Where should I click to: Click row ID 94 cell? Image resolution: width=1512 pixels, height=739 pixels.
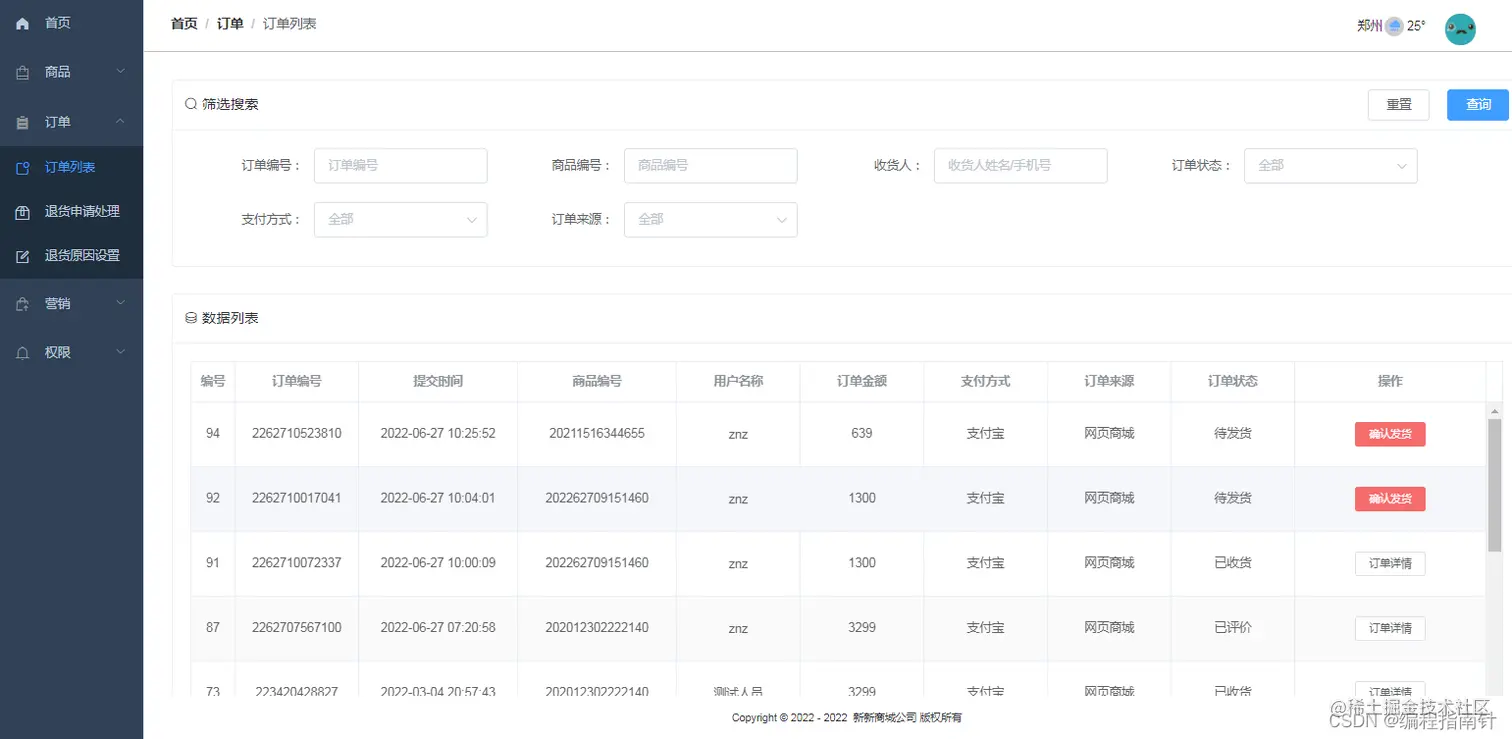click(x=213, y=434)
